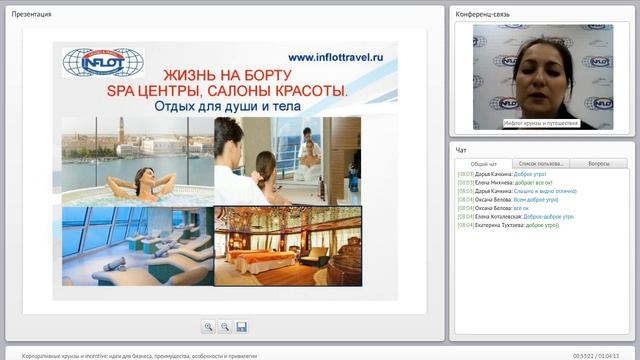
Task: Save the presentation with the floppy disk icon
Action: click(241, 327)
